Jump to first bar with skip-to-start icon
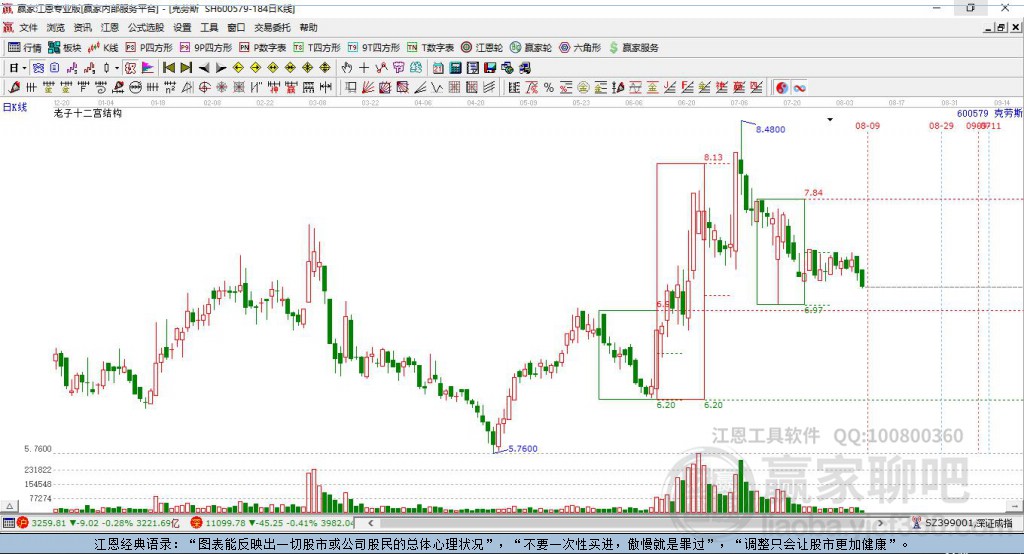The image size is (1024, 554). coord(168,68)
